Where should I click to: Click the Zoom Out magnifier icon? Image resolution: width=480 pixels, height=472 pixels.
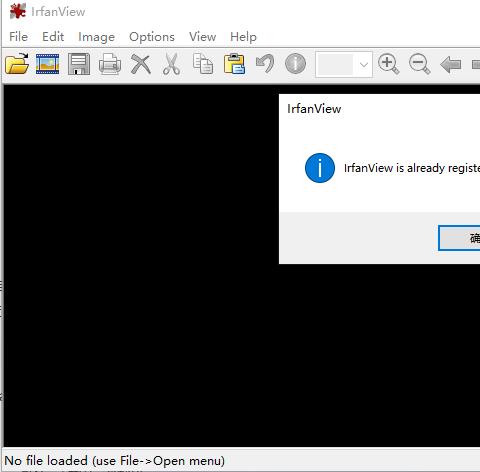pyautogui.click(x=419, y=64)
